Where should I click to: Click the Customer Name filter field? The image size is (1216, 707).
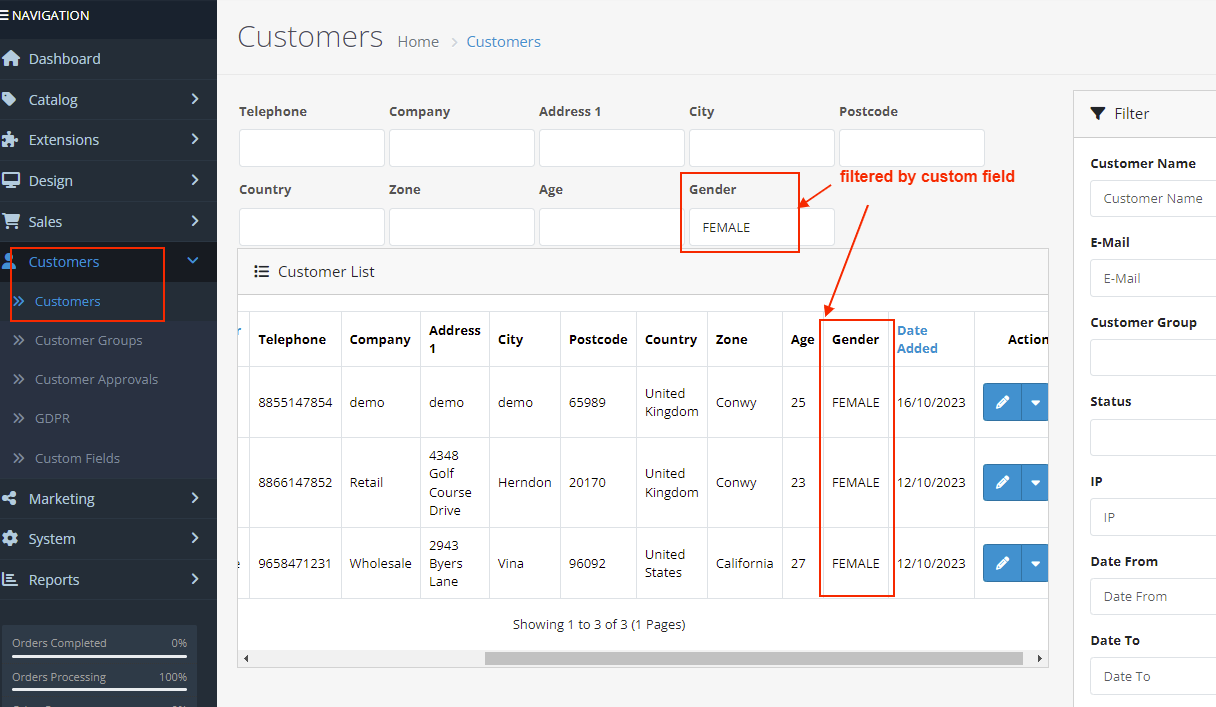pos(1153,199)
